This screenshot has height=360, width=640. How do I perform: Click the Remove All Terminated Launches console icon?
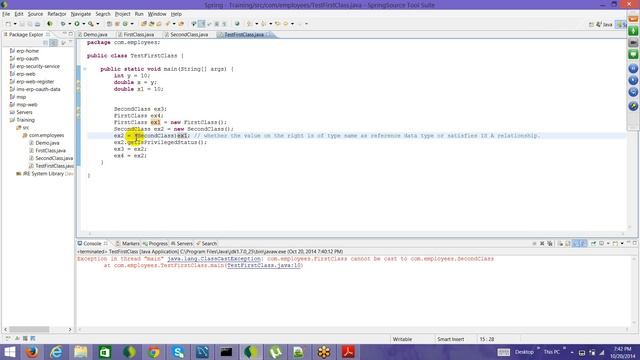coord(550,243)
